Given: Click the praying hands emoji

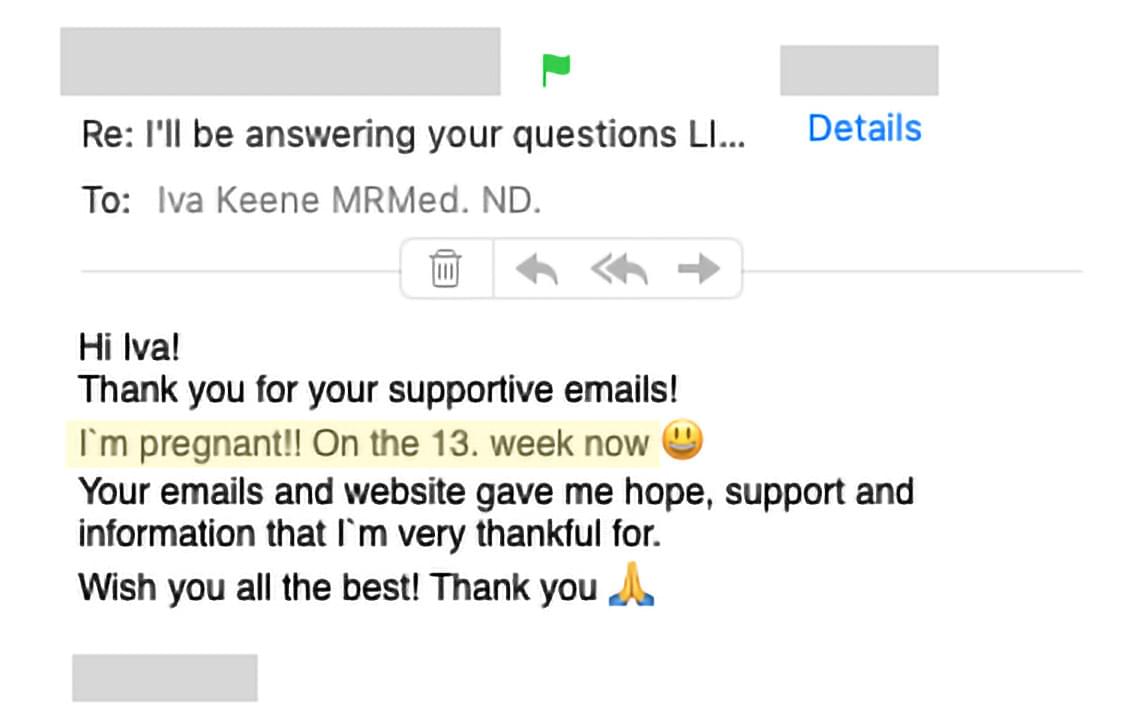Looking at the screenshot, I should (631, 584).
